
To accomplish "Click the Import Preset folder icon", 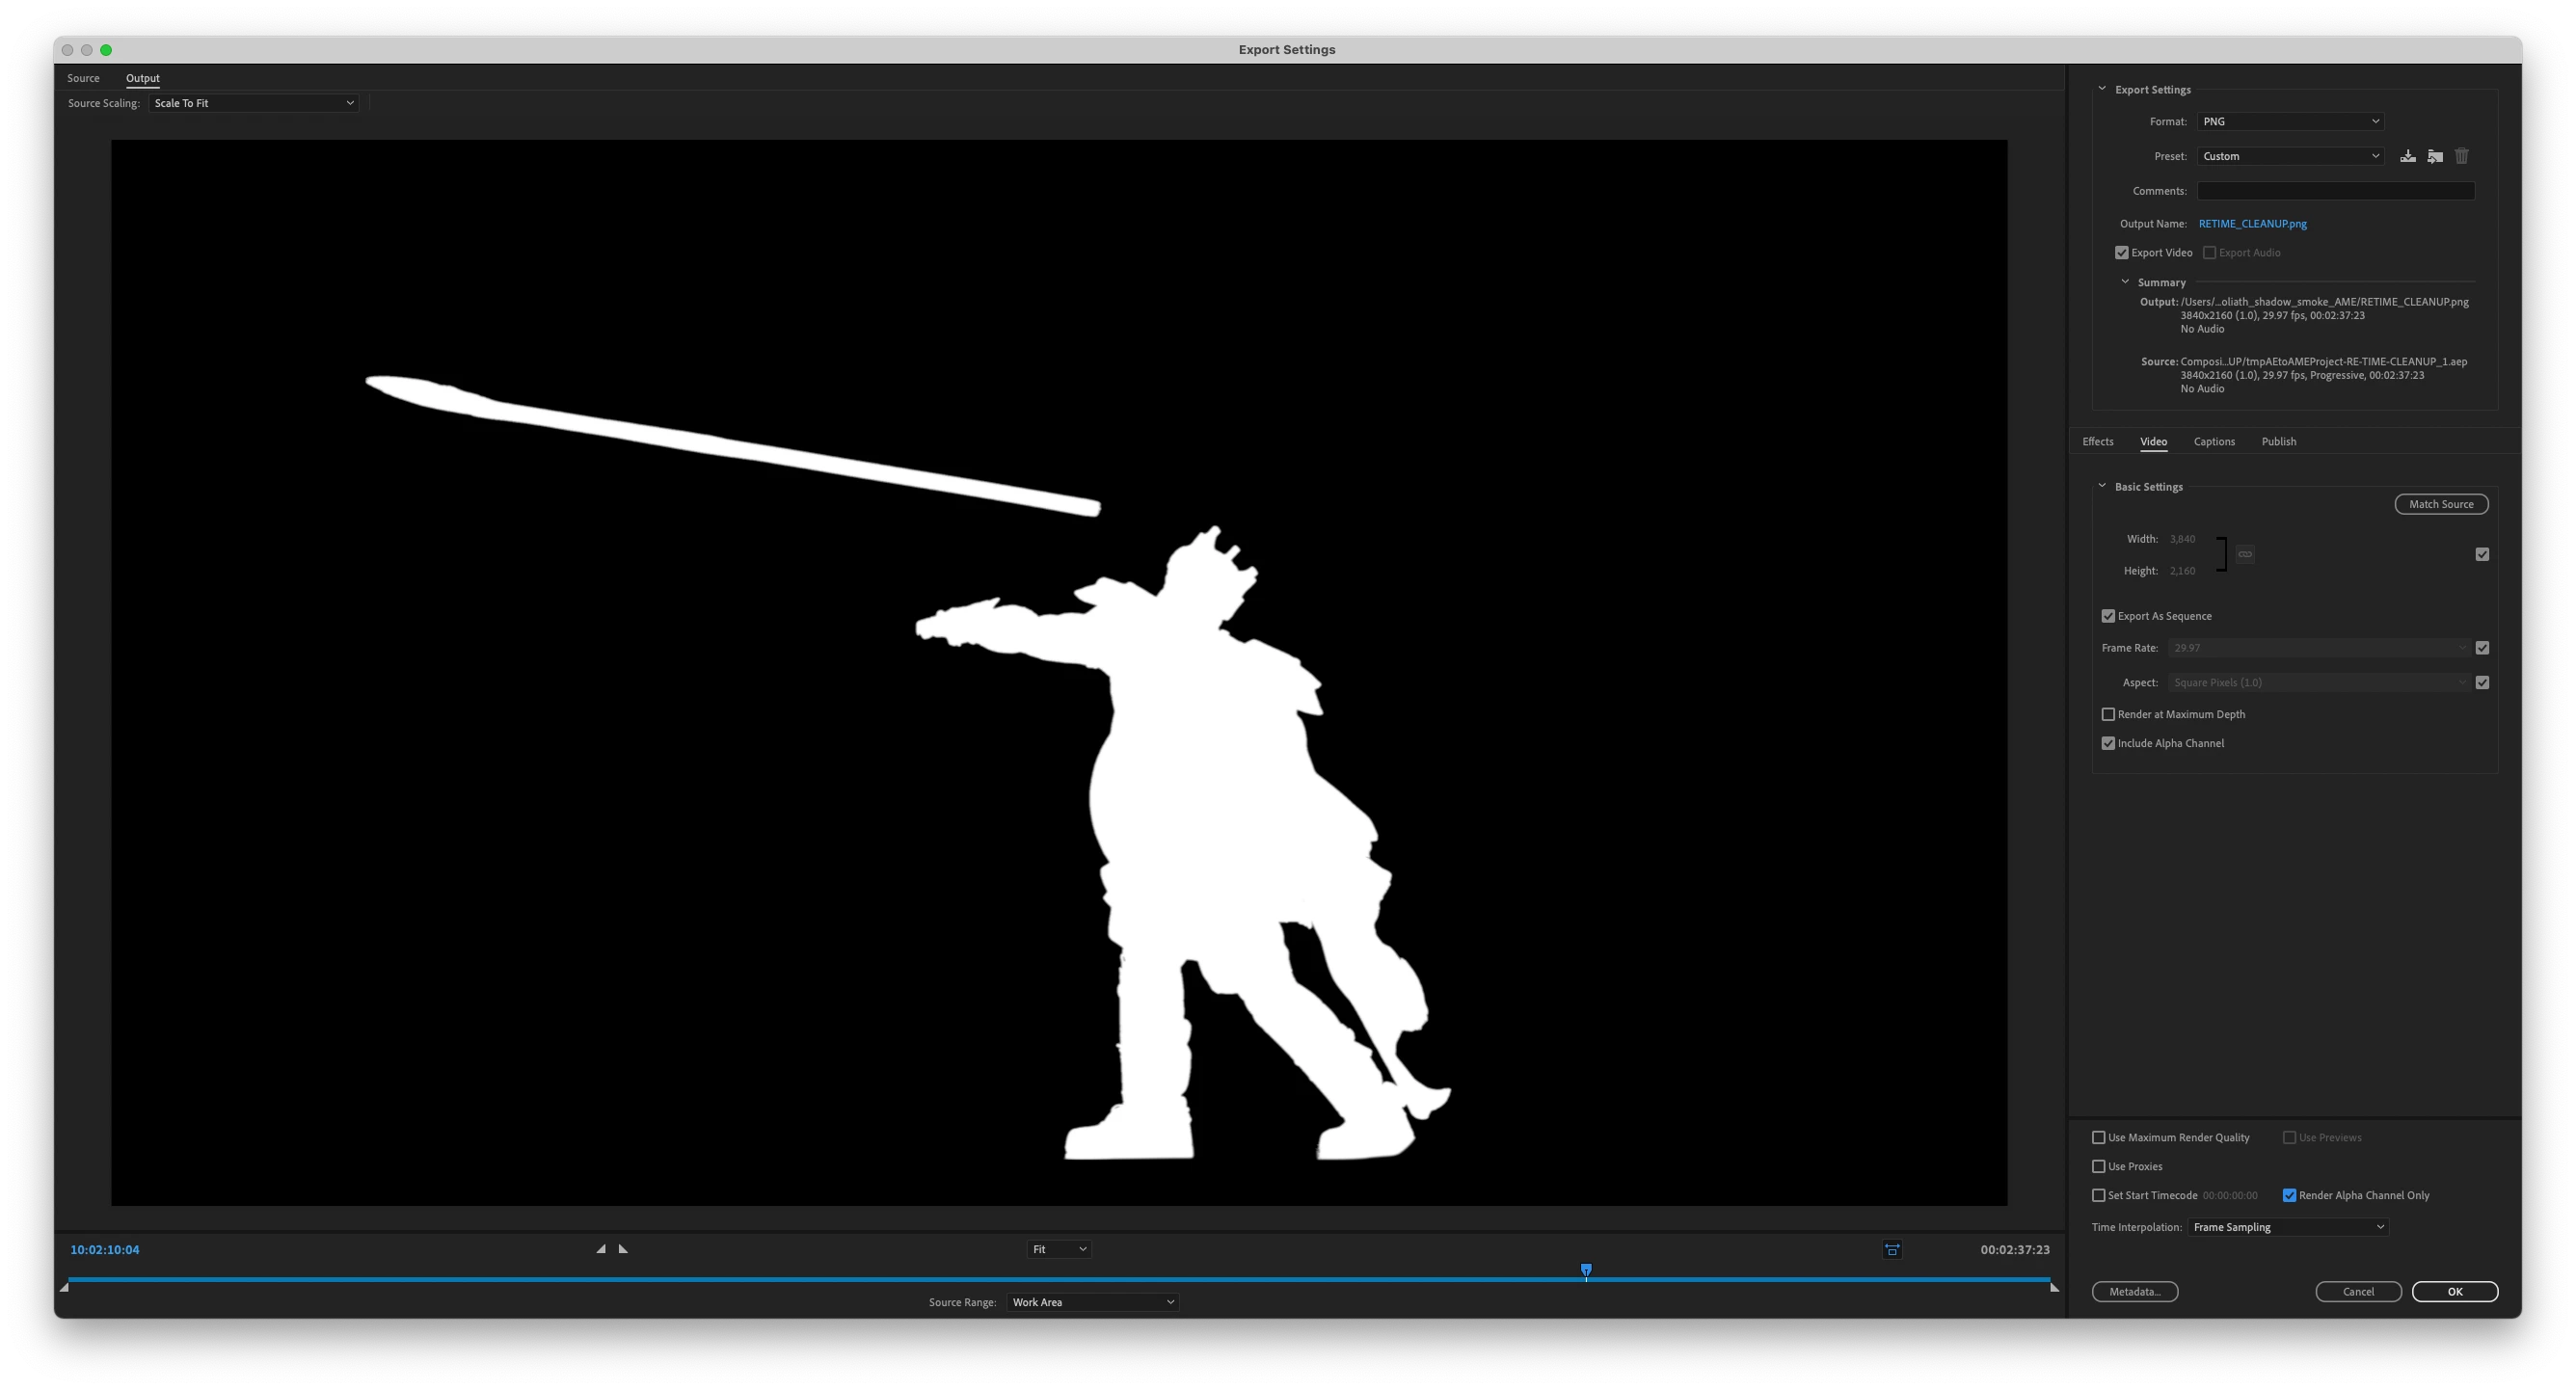I will coord(2435,156).
